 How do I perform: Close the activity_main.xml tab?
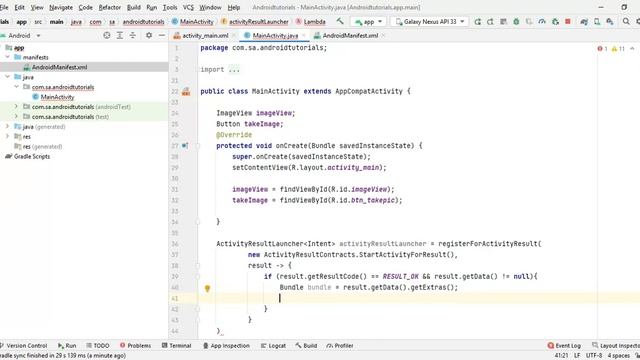coord(234,36)
